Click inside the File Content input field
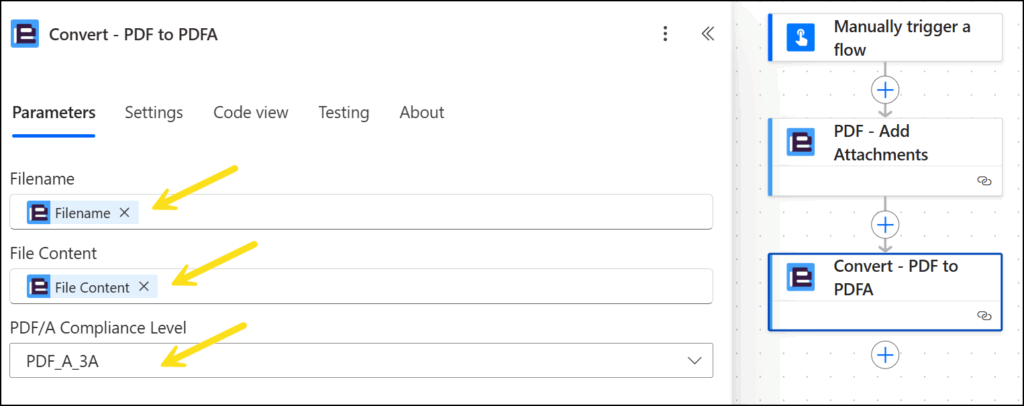The width and height of the screenshot is (1024, 406). coord(430,286)
